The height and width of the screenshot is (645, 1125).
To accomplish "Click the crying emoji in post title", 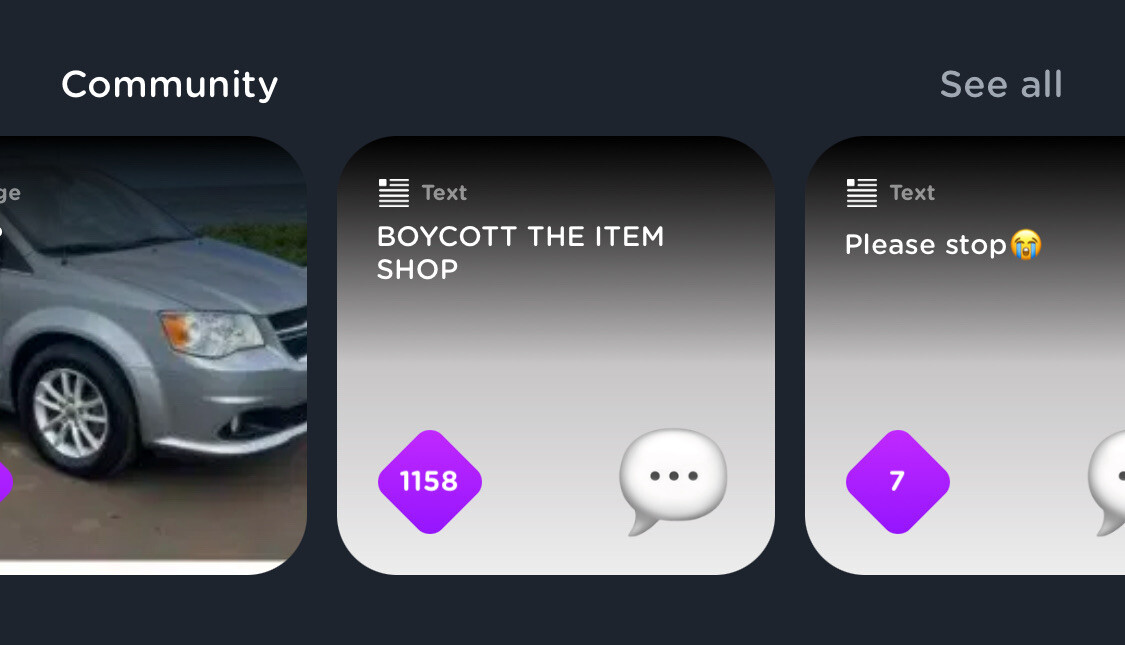I will pos(1026,244).
